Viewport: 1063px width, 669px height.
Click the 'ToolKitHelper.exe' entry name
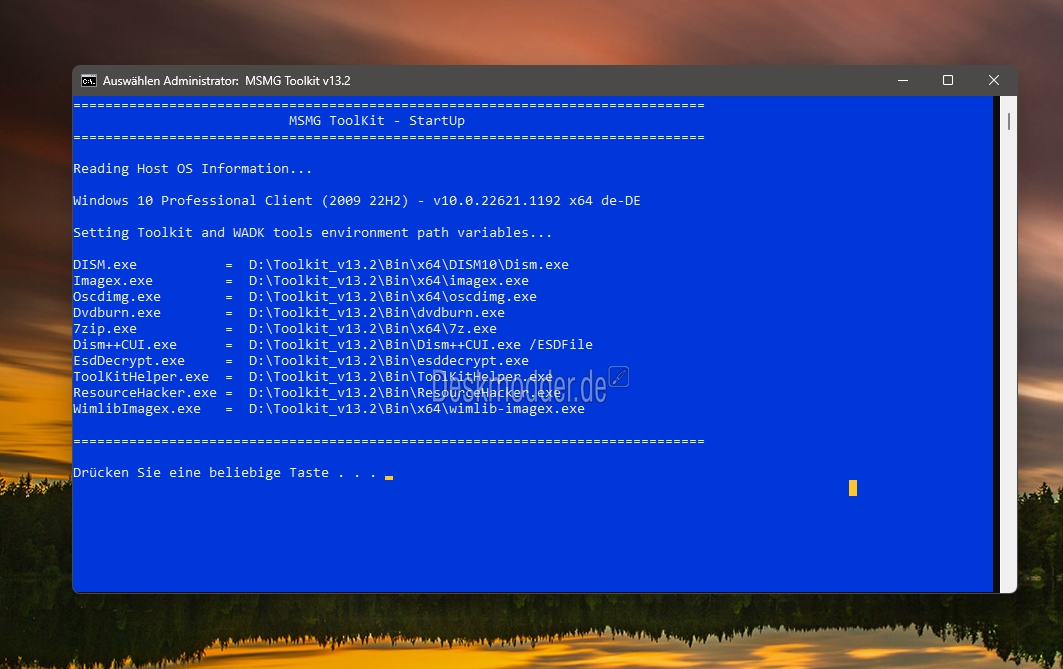click(141, 377)
